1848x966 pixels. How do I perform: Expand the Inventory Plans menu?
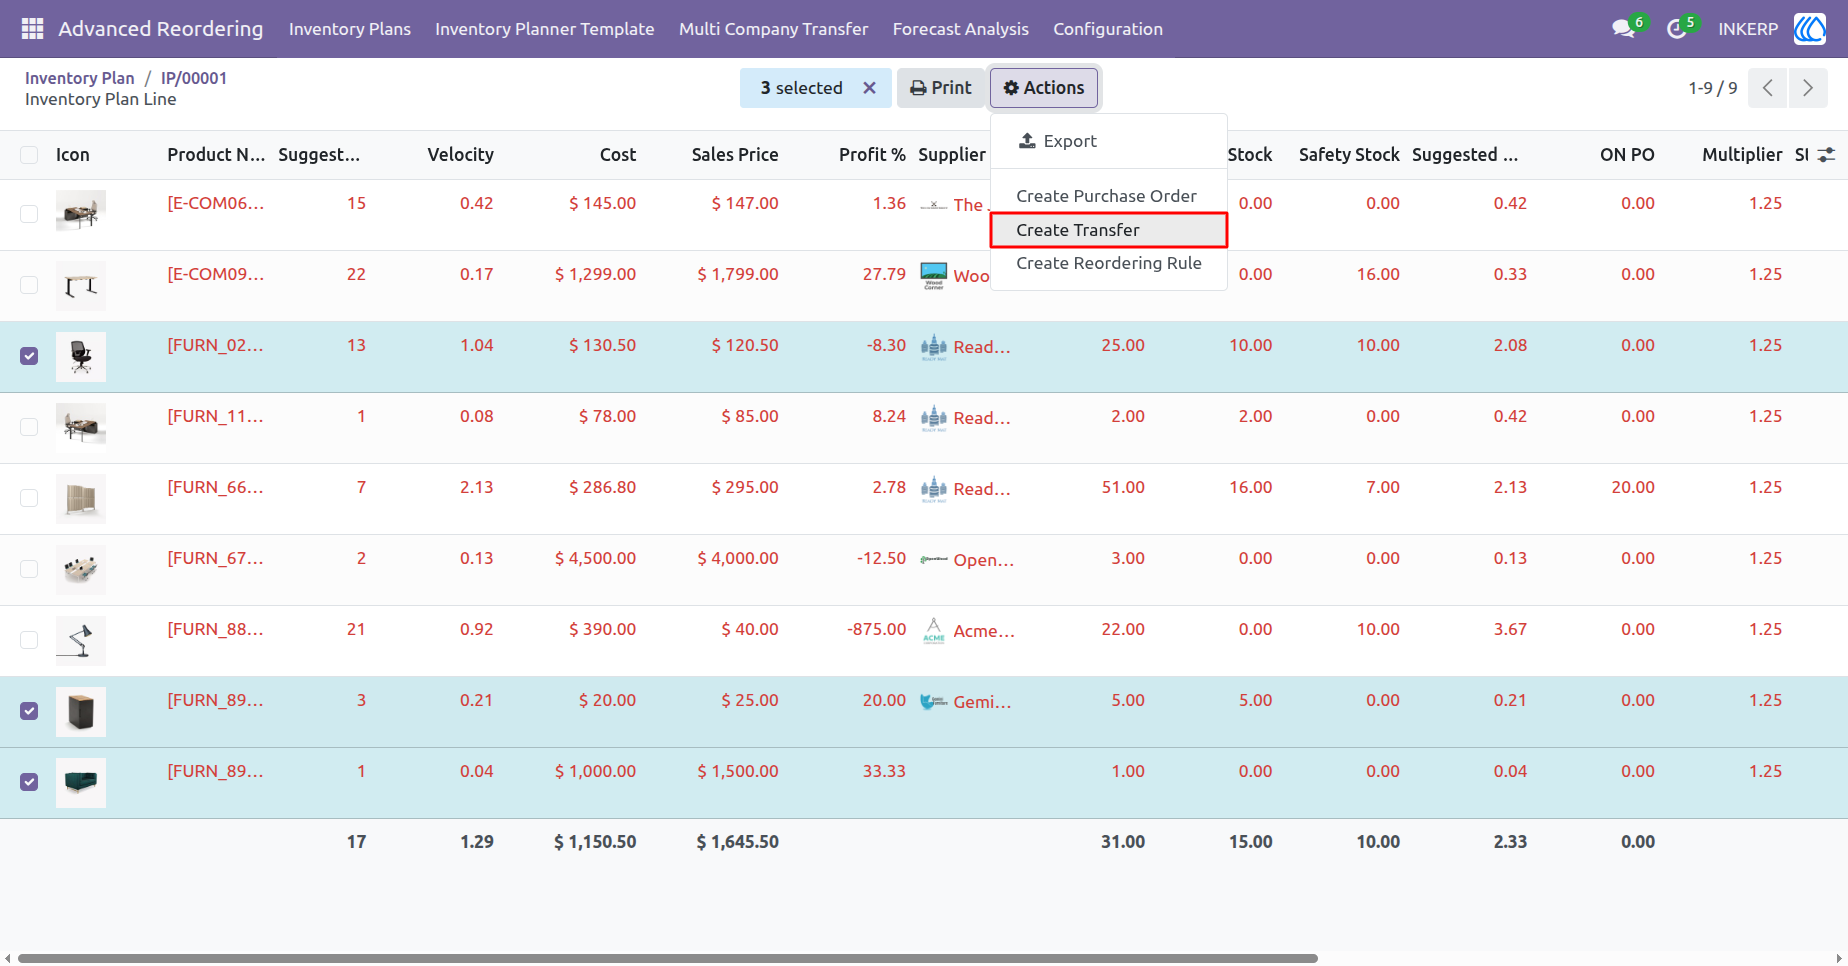(x=350, y=29)
